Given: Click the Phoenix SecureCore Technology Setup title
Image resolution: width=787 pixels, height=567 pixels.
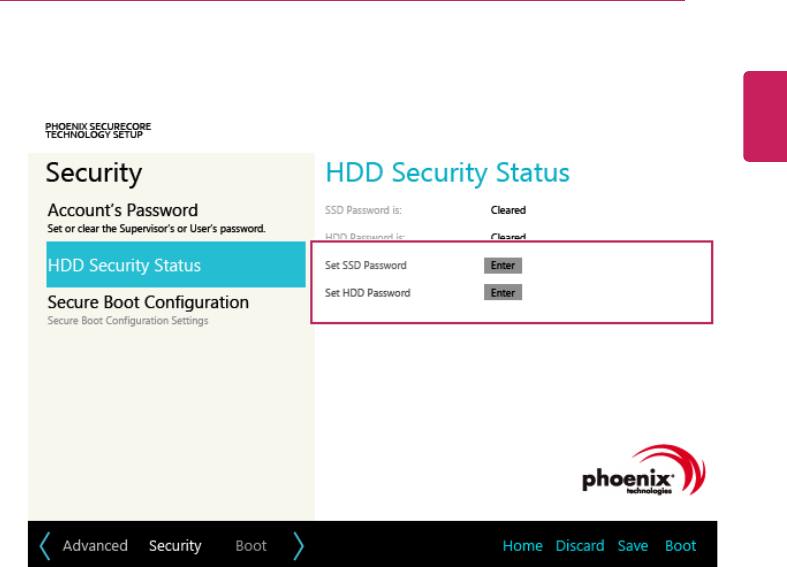Looking at the screenshot, I should click(98, 130).
